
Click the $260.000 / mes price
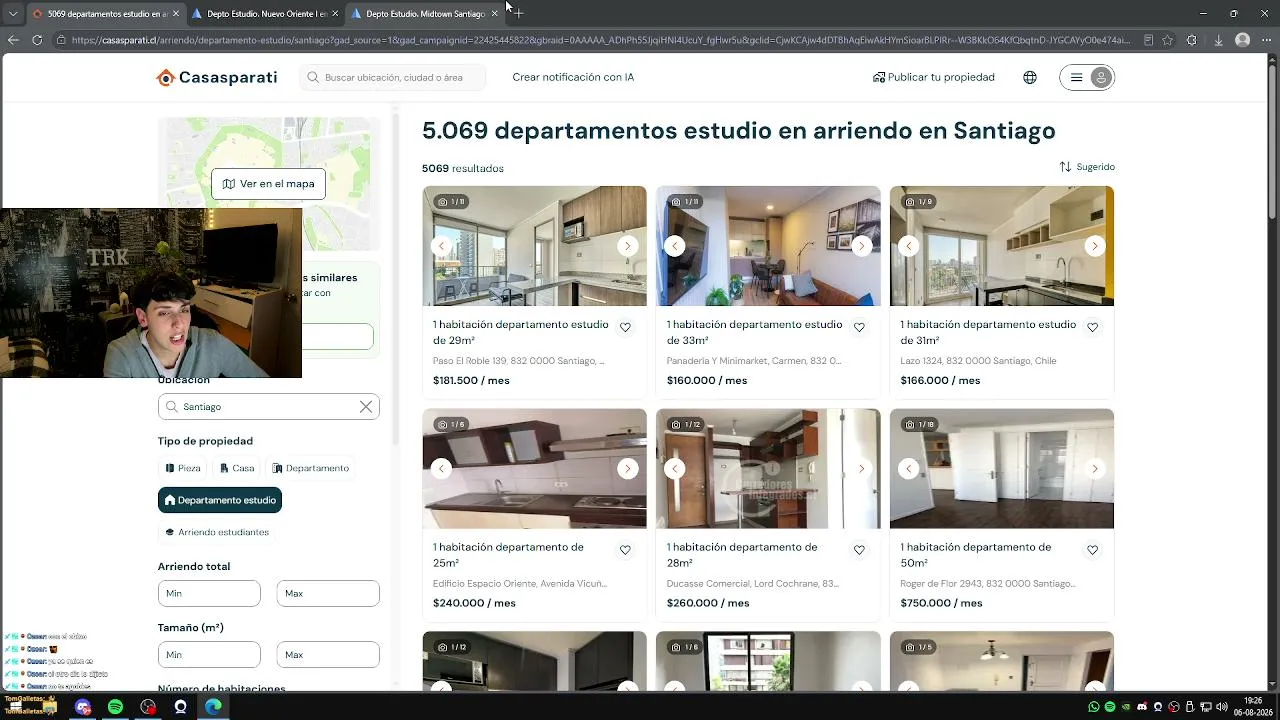click(708, 603)
